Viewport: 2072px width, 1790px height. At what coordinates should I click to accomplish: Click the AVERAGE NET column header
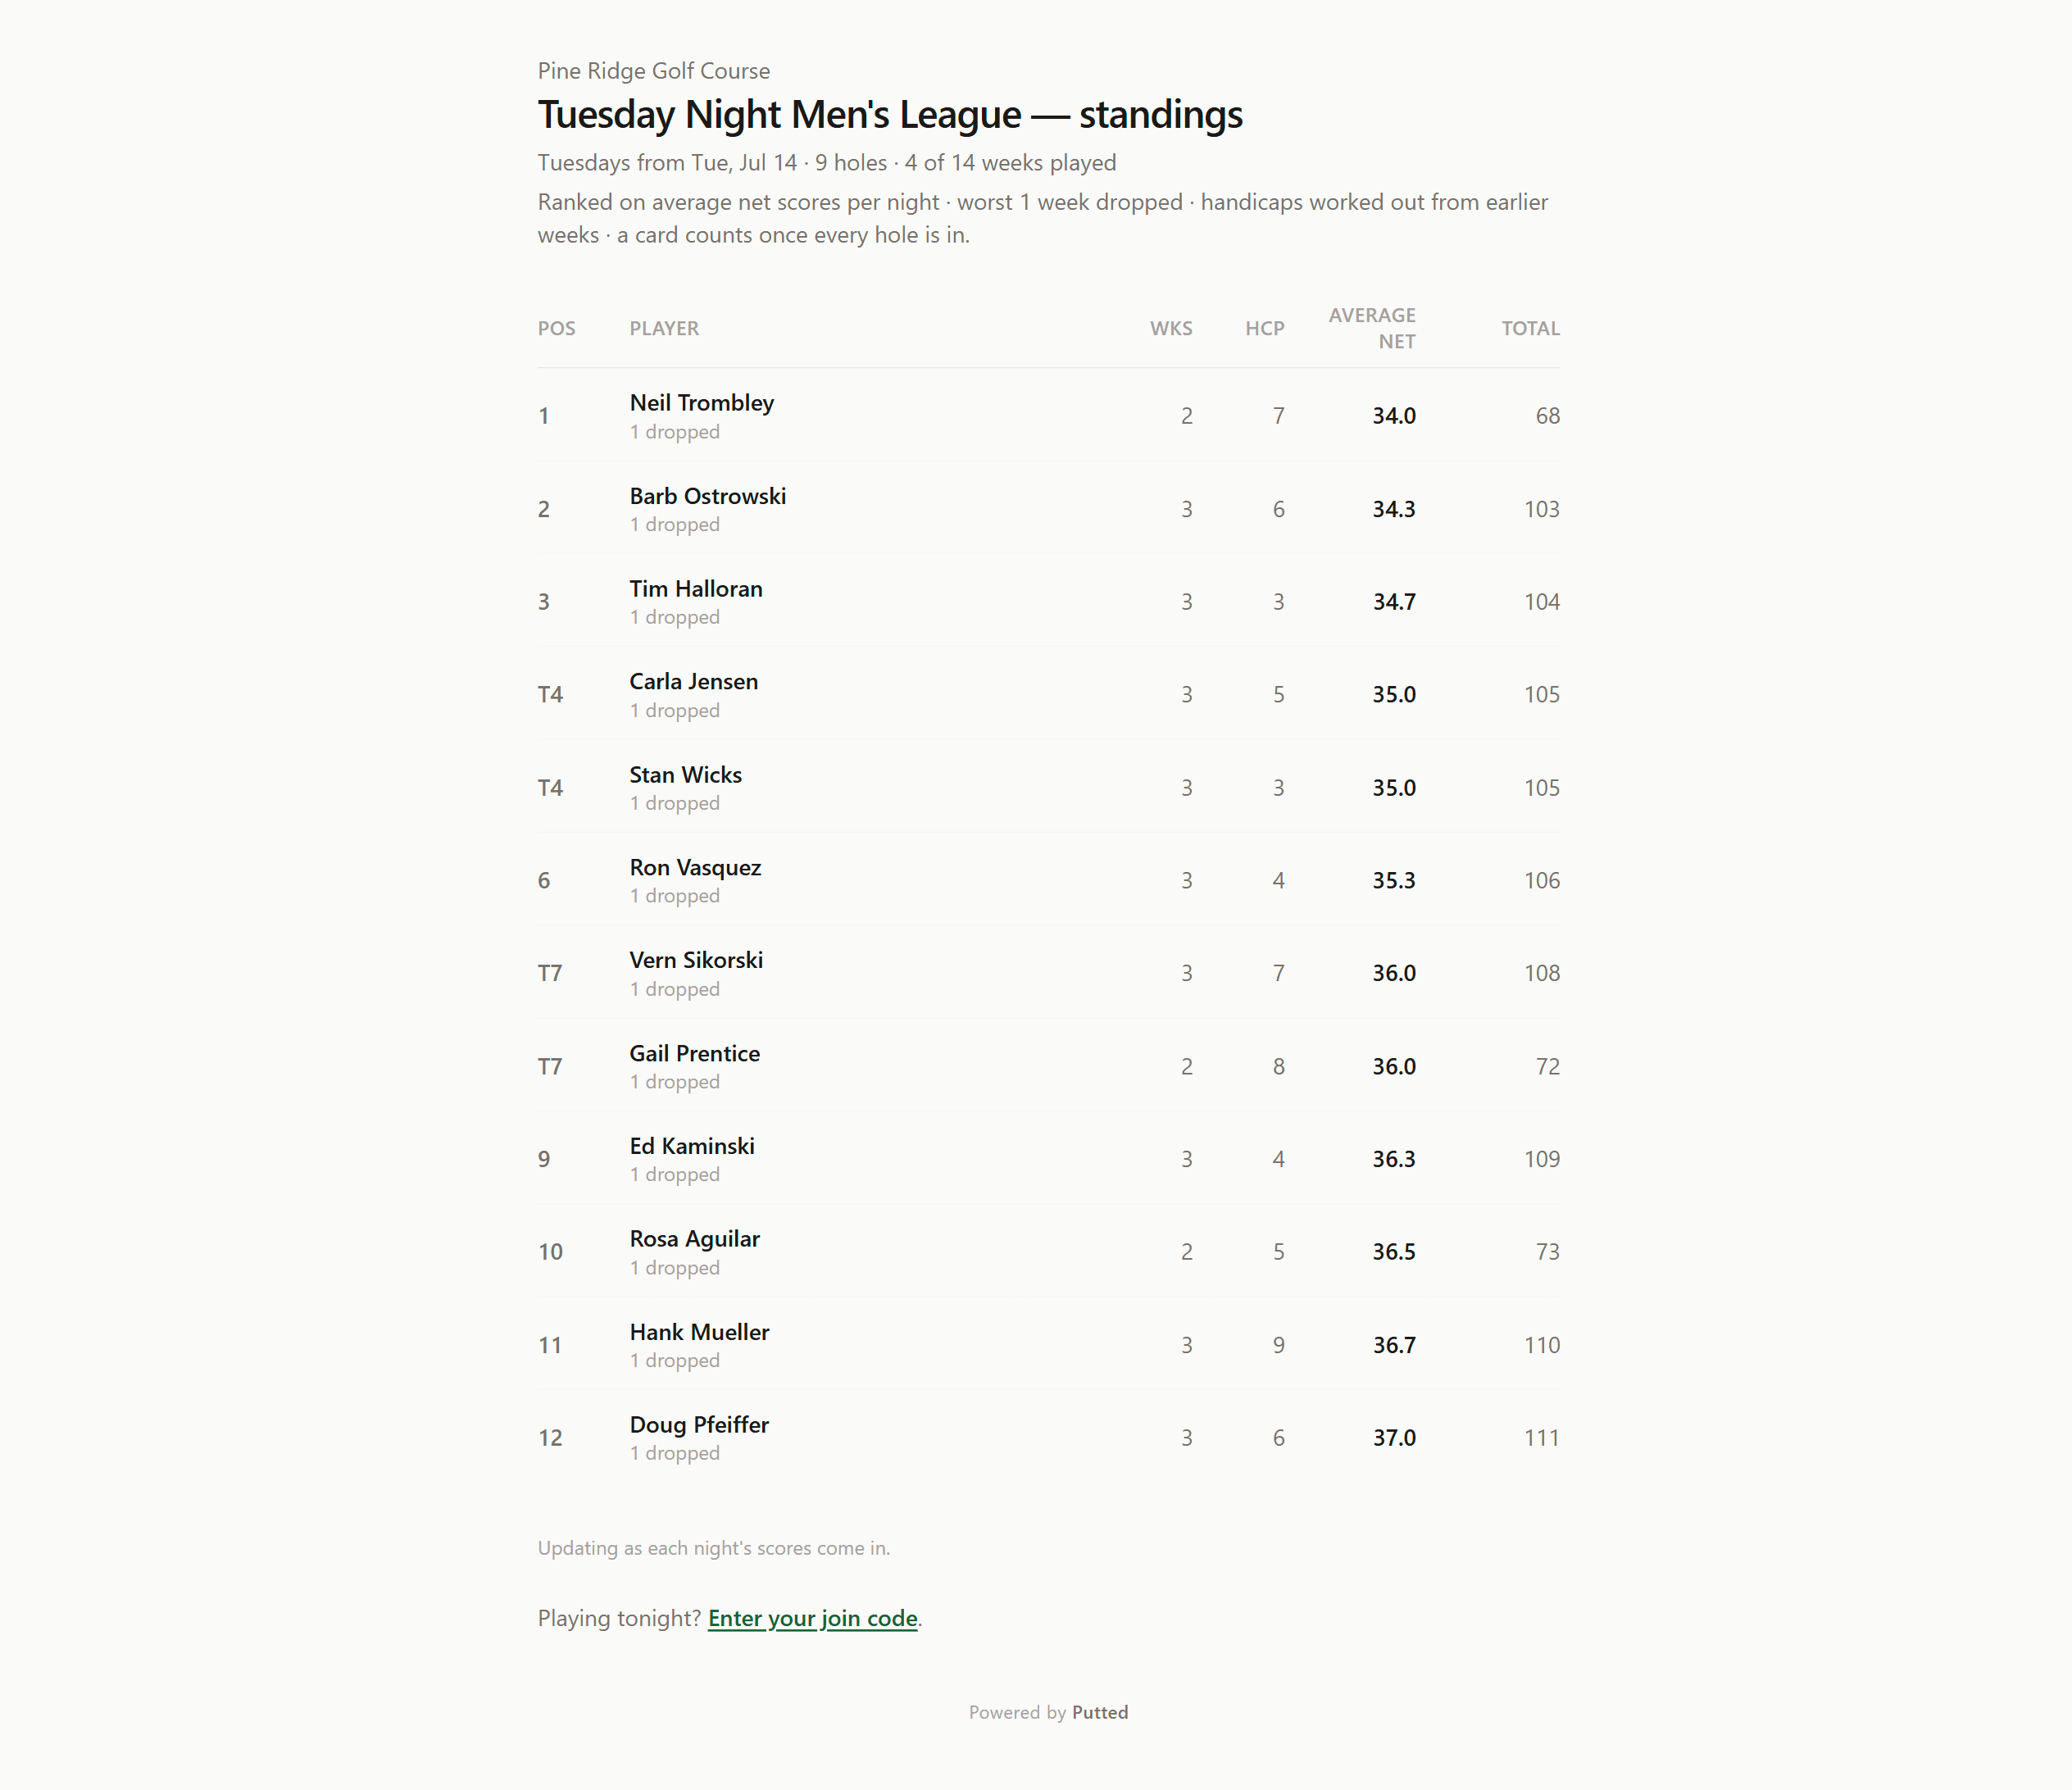[1371, 328]
